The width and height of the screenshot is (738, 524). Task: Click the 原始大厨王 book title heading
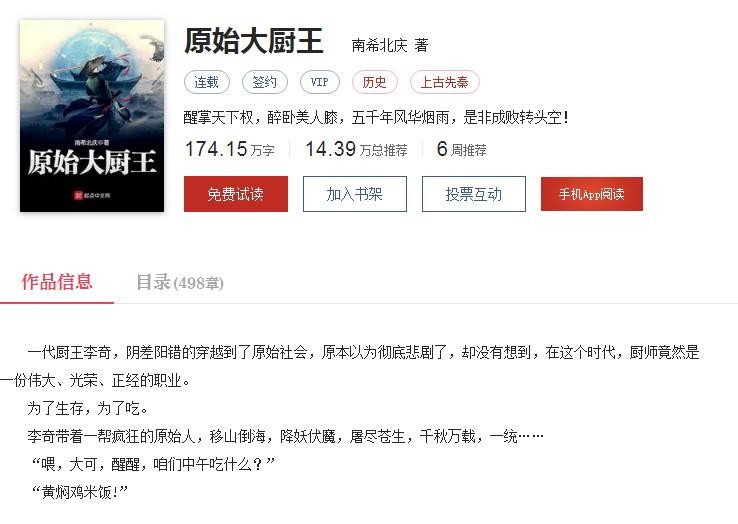(x=254, y=41)
